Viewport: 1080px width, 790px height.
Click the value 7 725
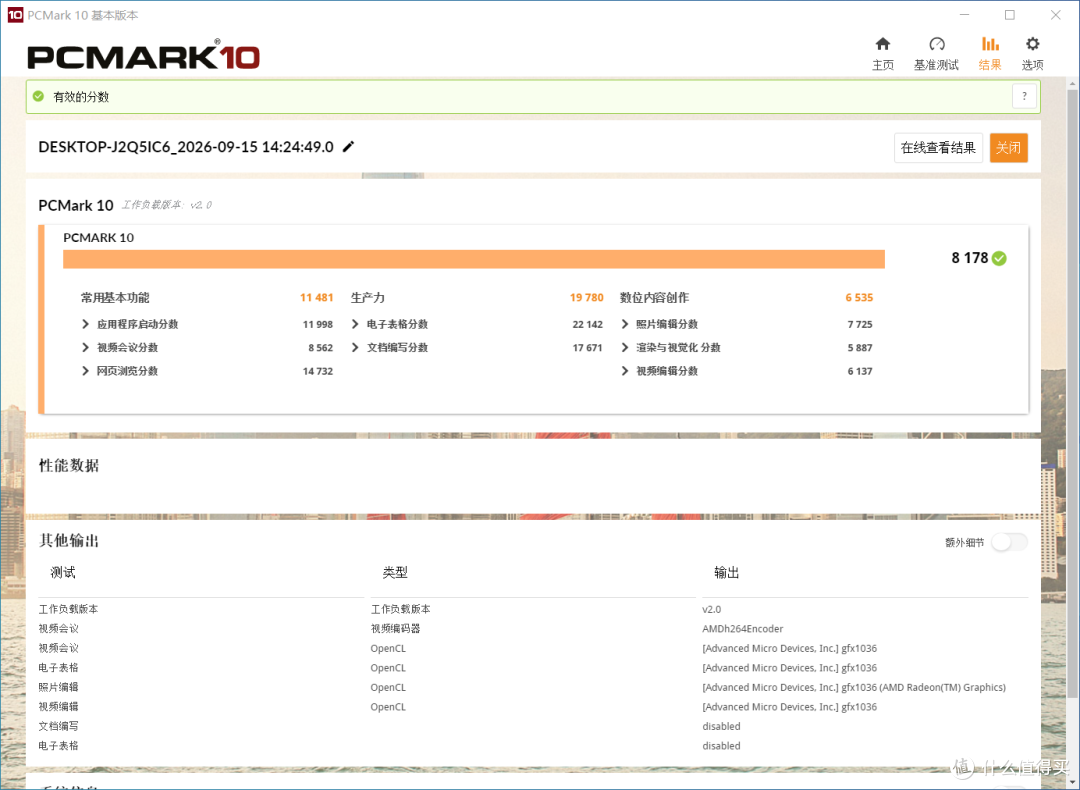860,324
